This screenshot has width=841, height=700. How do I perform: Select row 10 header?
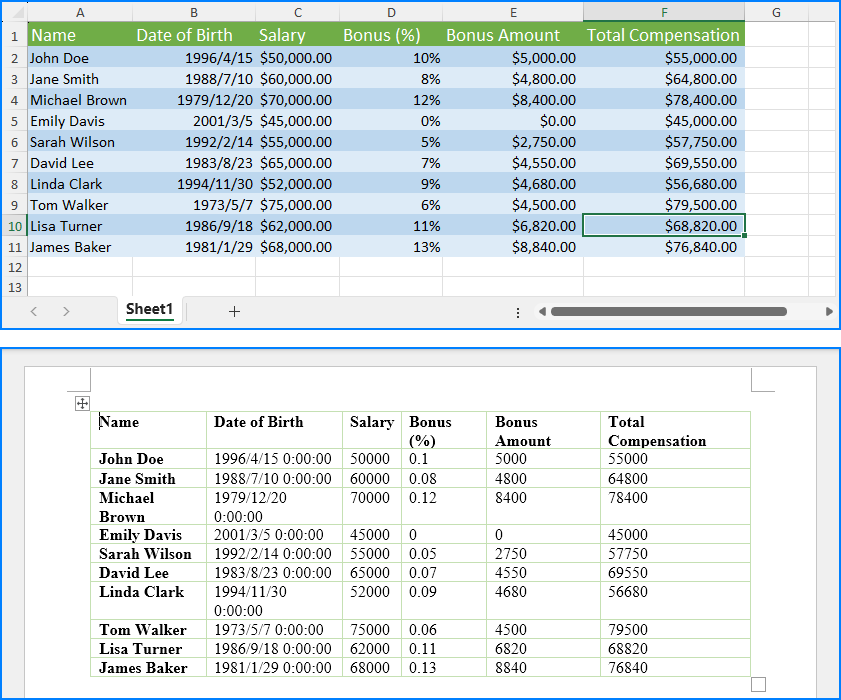14,226
